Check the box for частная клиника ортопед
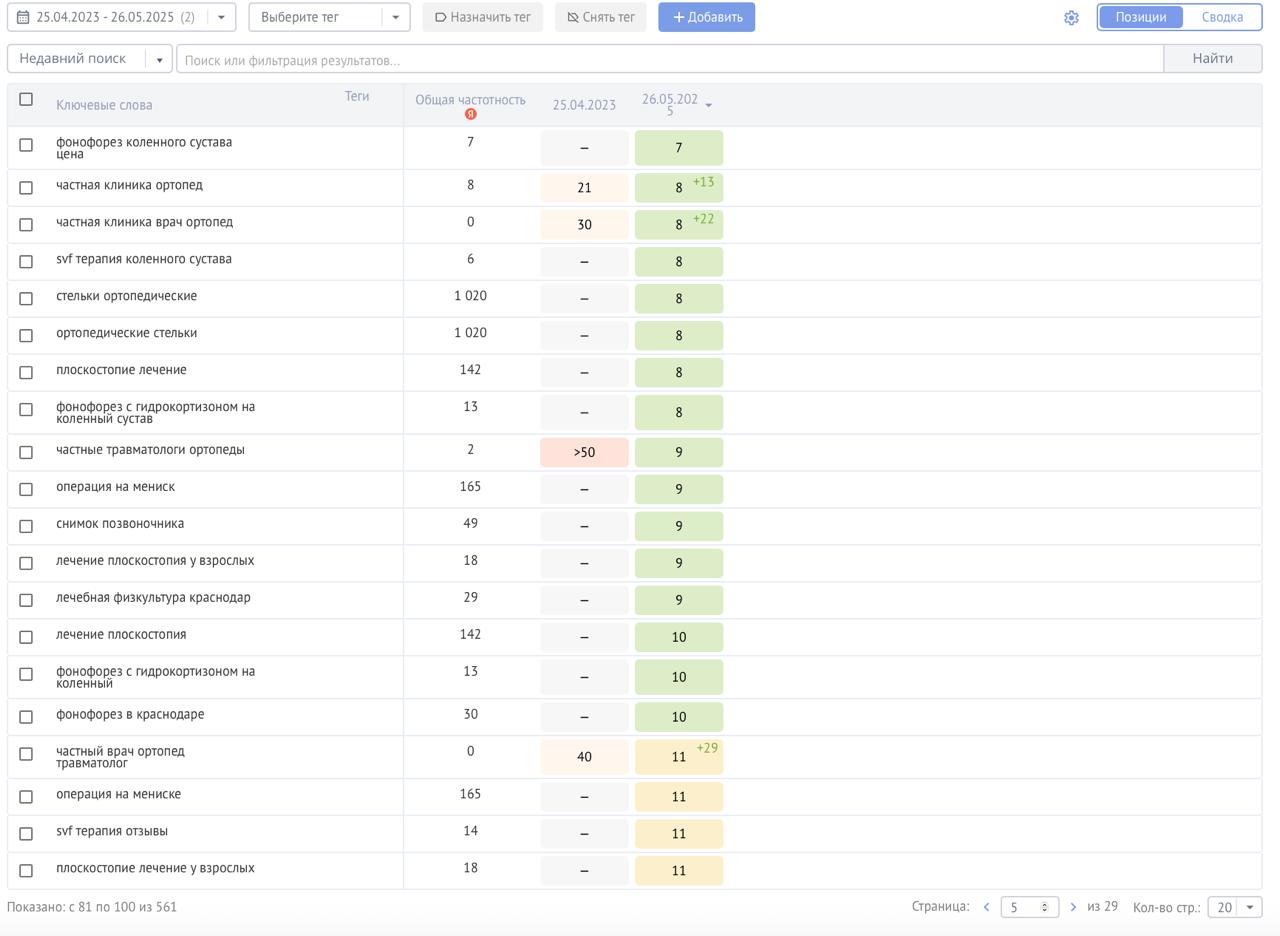Screen dimensions: 1280x936 [x=26, y=188]
